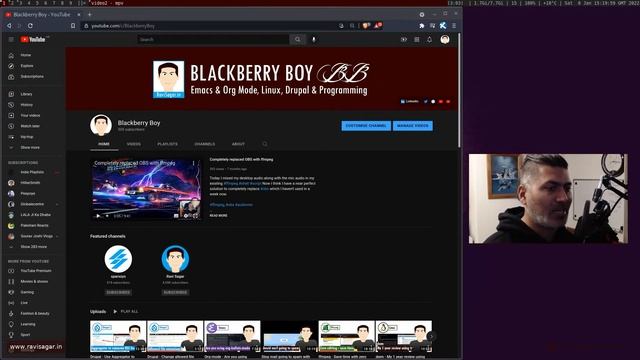Open browser extensions puzzle icon
Image resolution: width=640 pixels, height=360 pixels.
(x=422, y=26)
